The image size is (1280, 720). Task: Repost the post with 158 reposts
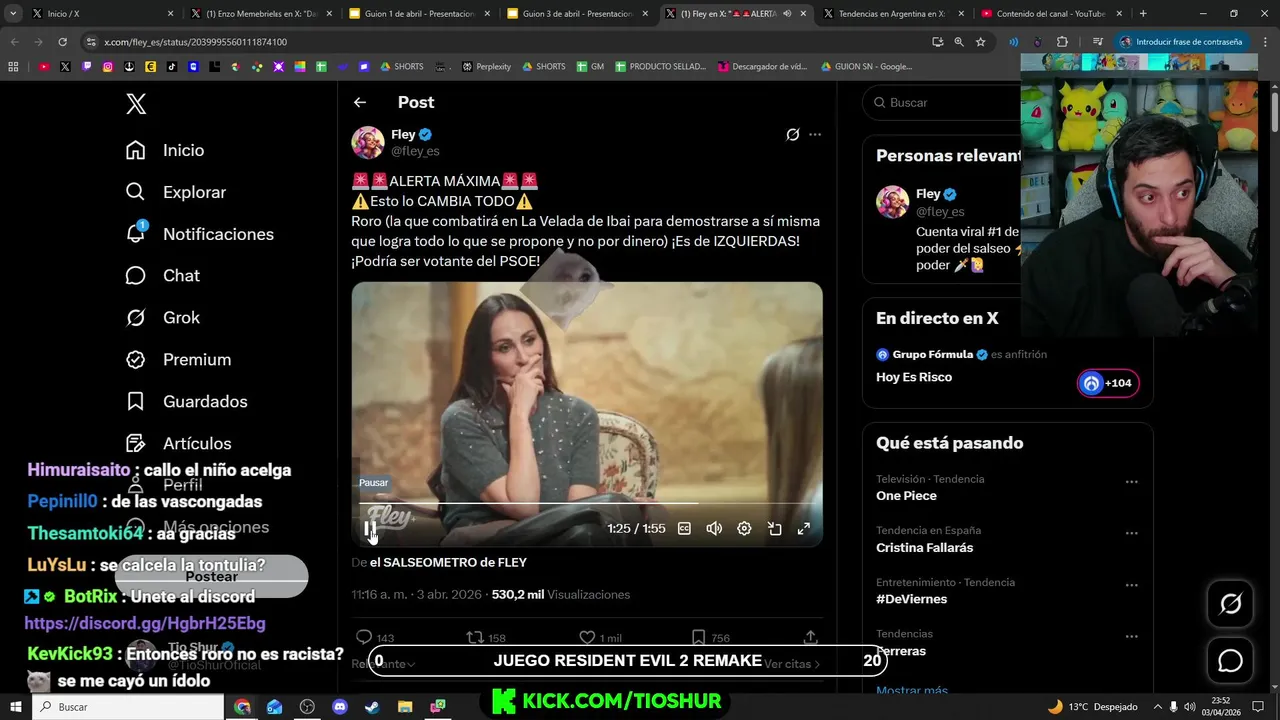486,637
